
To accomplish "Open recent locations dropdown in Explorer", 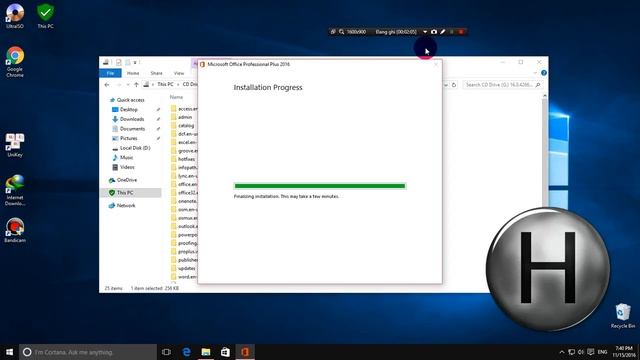I will [x=128, y=84].
